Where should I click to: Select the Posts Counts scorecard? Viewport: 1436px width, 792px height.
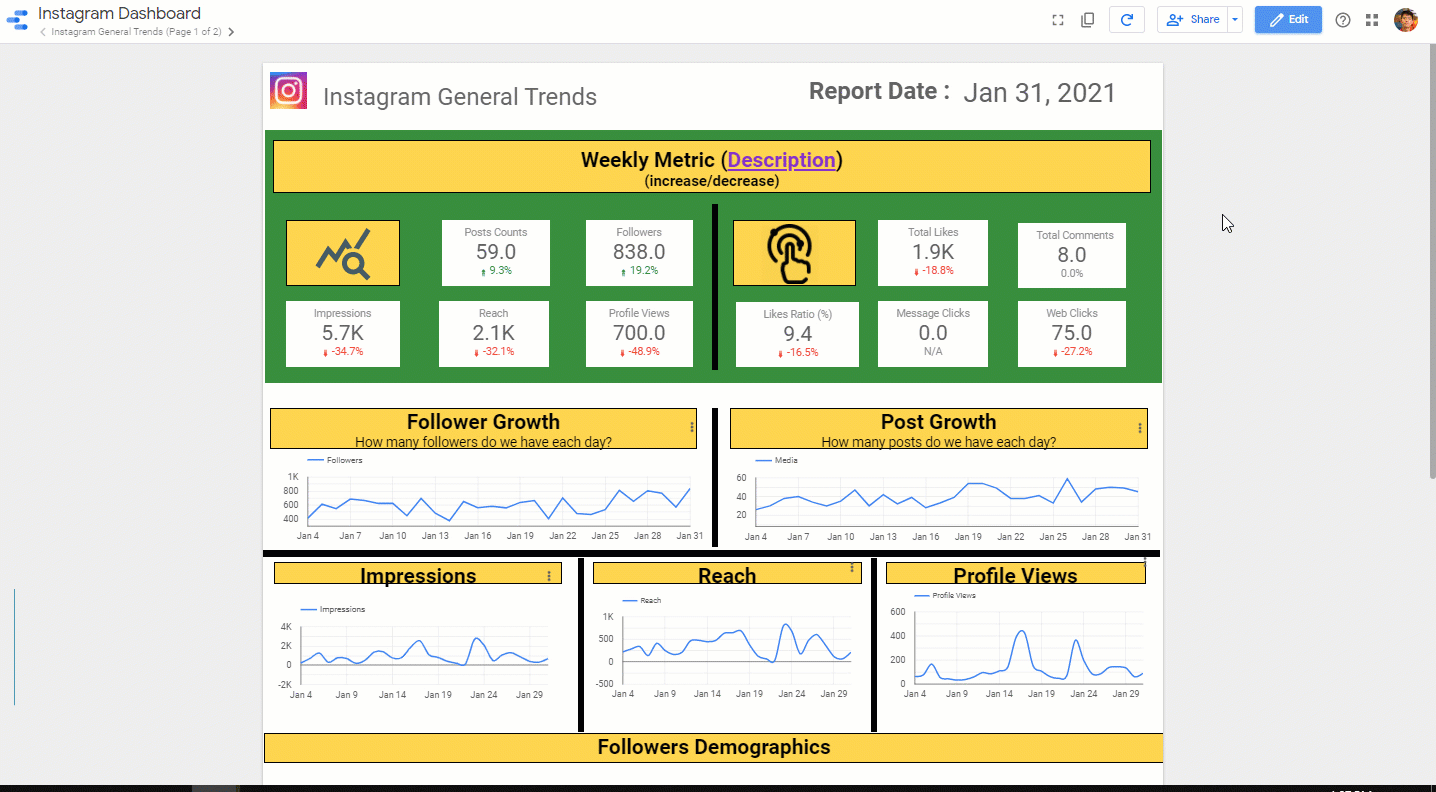(496, 252)
